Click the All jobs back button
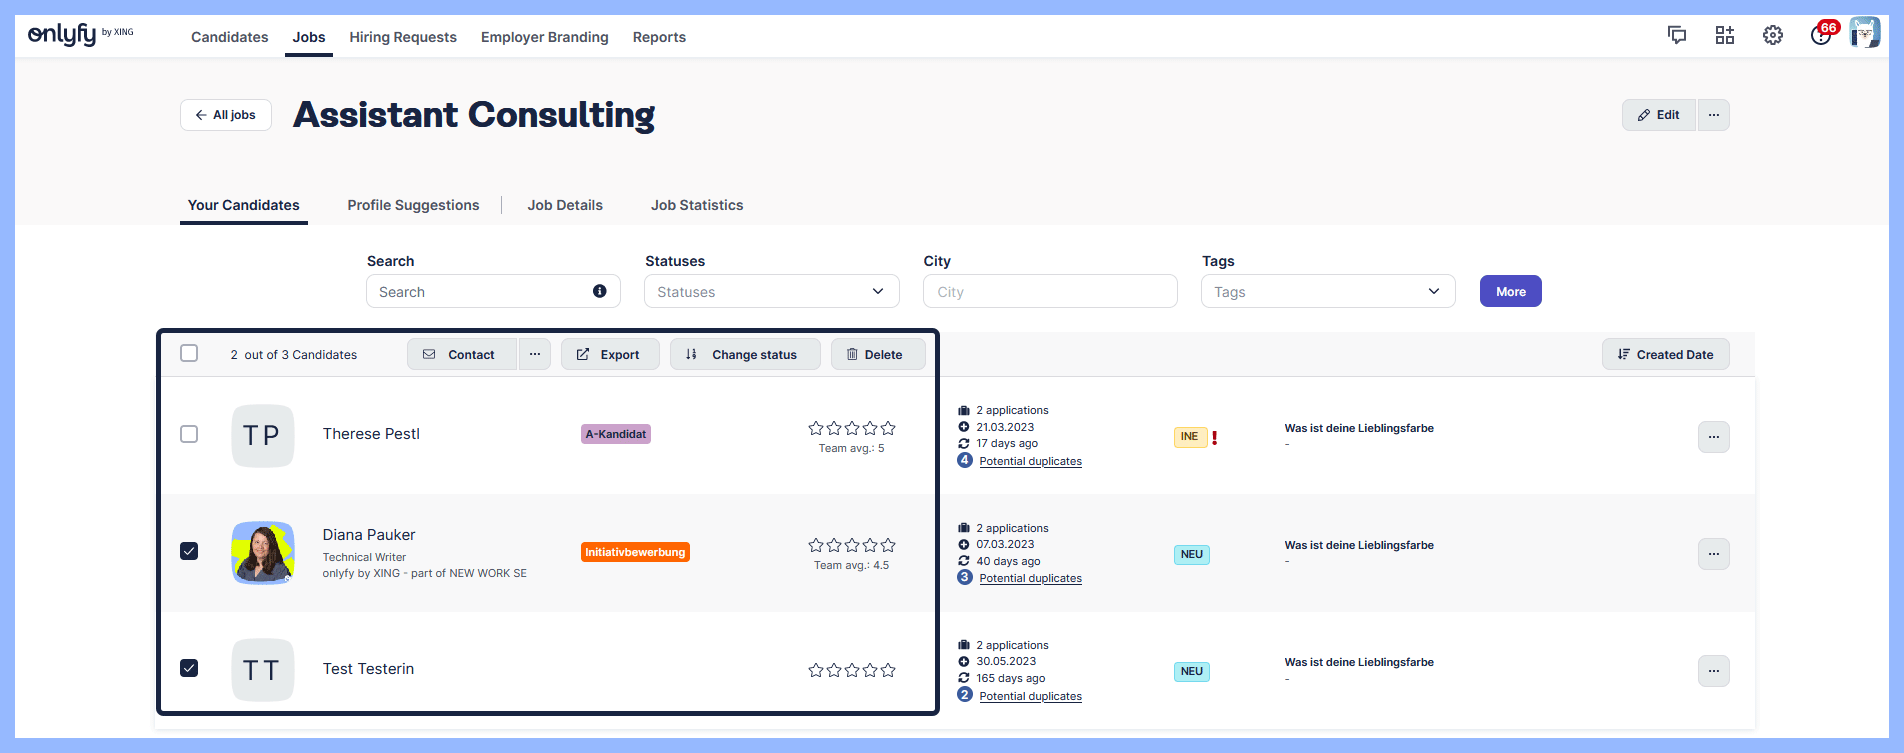1904x753 pixels. point(226,115)
